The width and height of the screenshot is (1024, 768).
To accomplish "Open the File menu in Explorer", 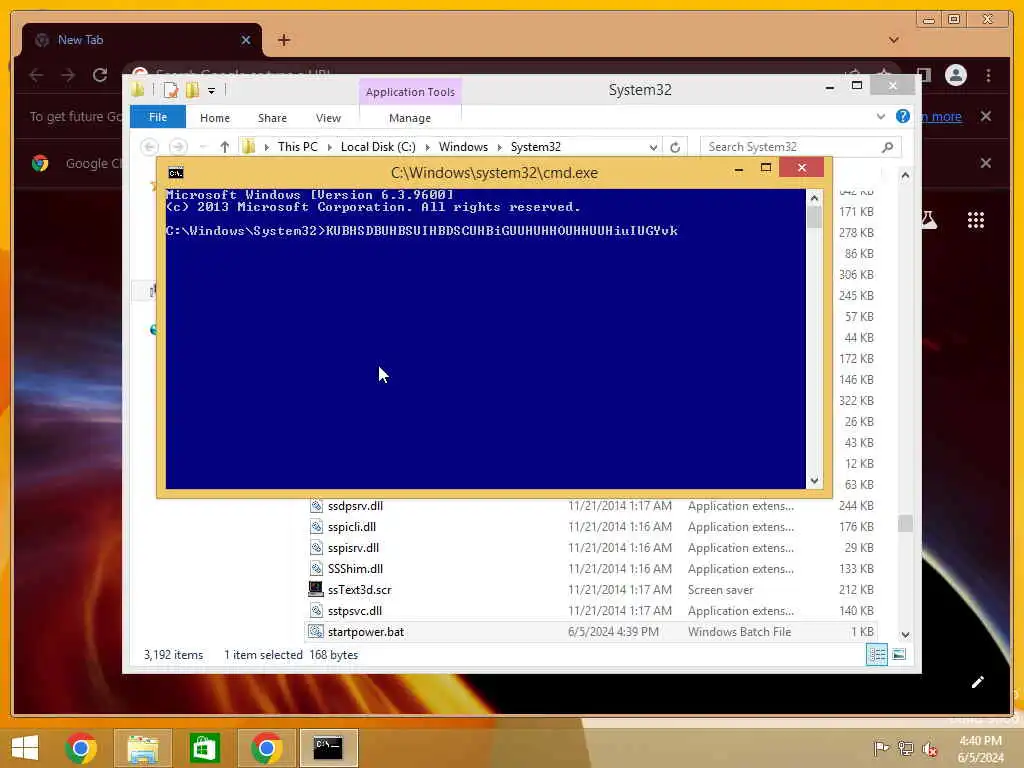I will tap(158, 117).
